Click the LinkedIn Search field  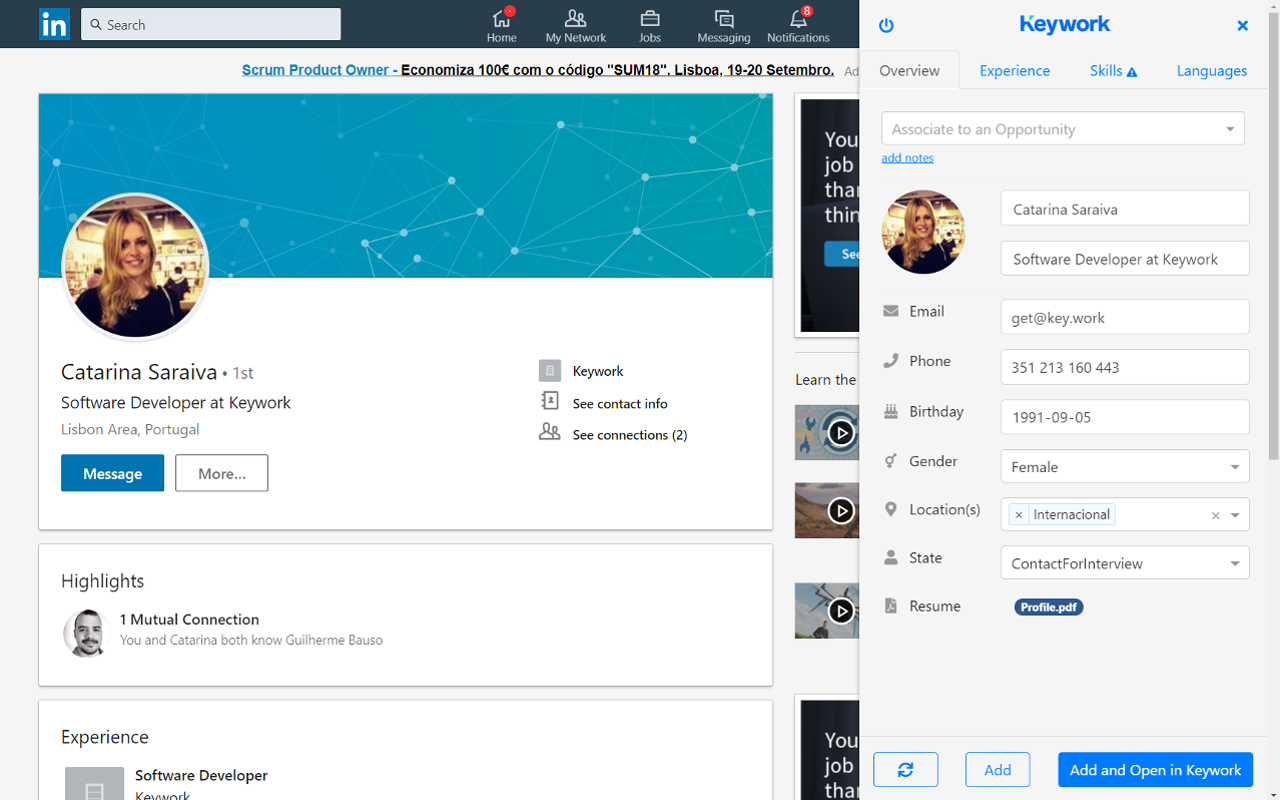click(x=211, y=24)
